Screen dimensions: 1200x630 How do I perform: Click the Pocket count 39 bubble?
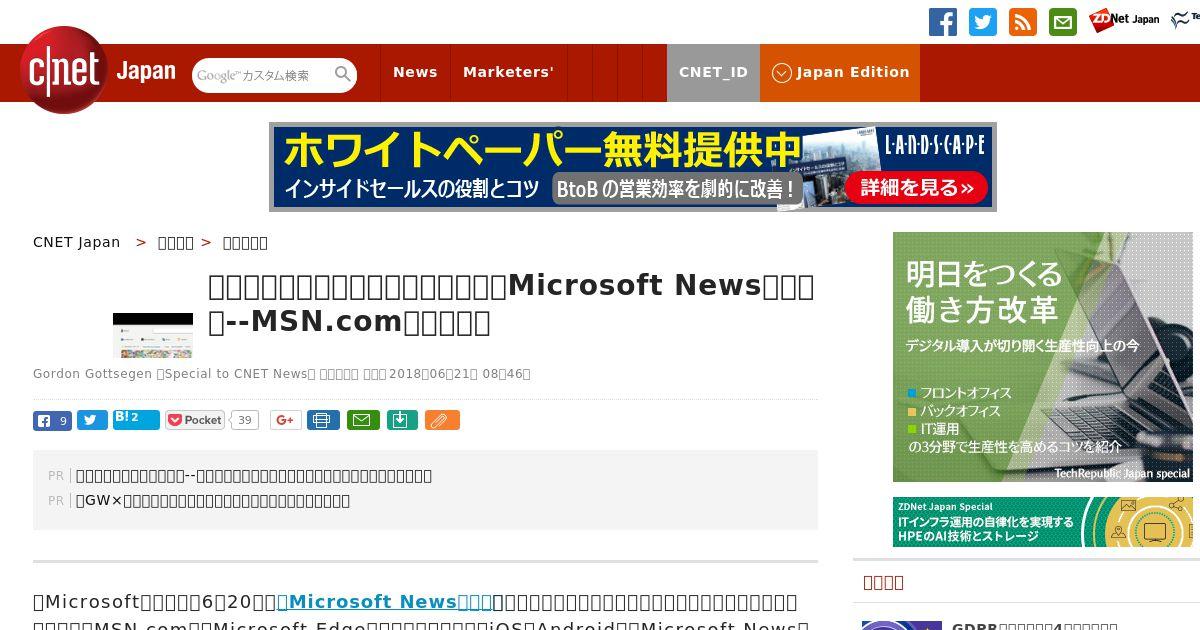tap(245, 420)
